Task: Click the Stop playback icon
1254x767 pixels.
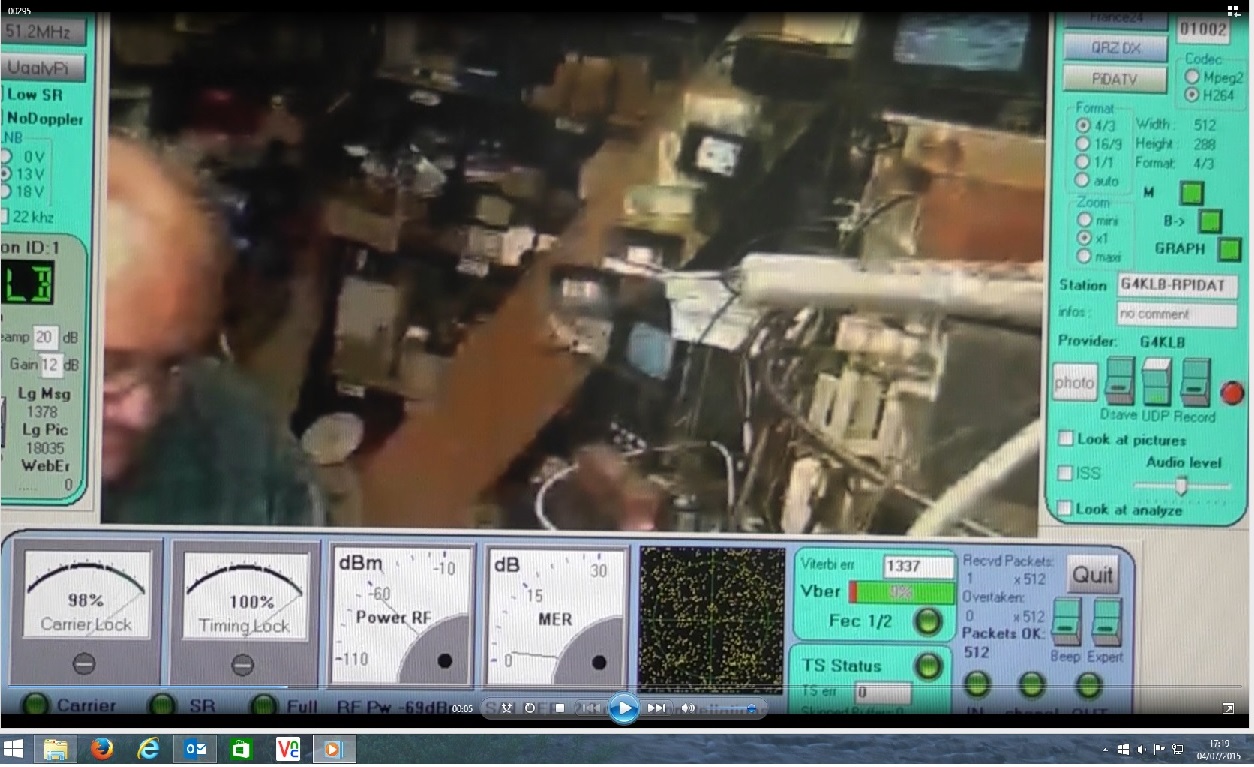Action: pyautogui.click(x=560, y=708)
